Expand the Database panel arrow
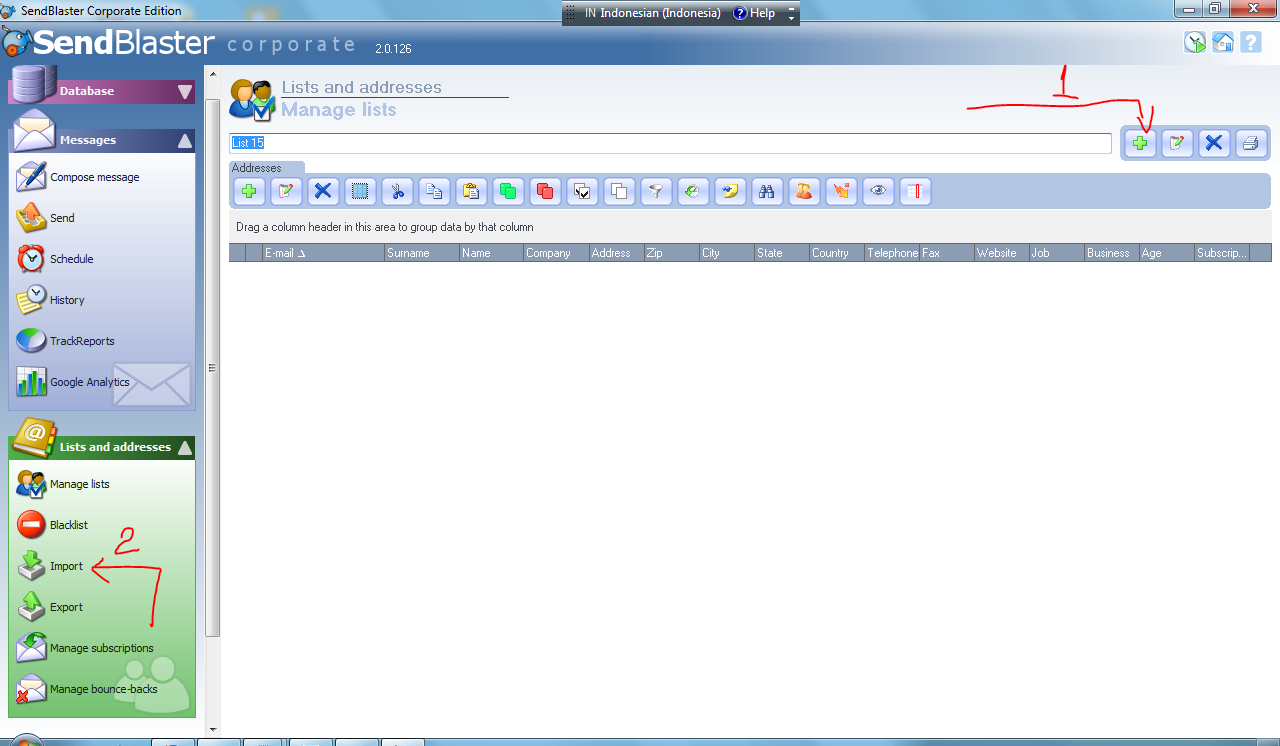Viewport: 1280px width, 746px height. coord(185,92)
